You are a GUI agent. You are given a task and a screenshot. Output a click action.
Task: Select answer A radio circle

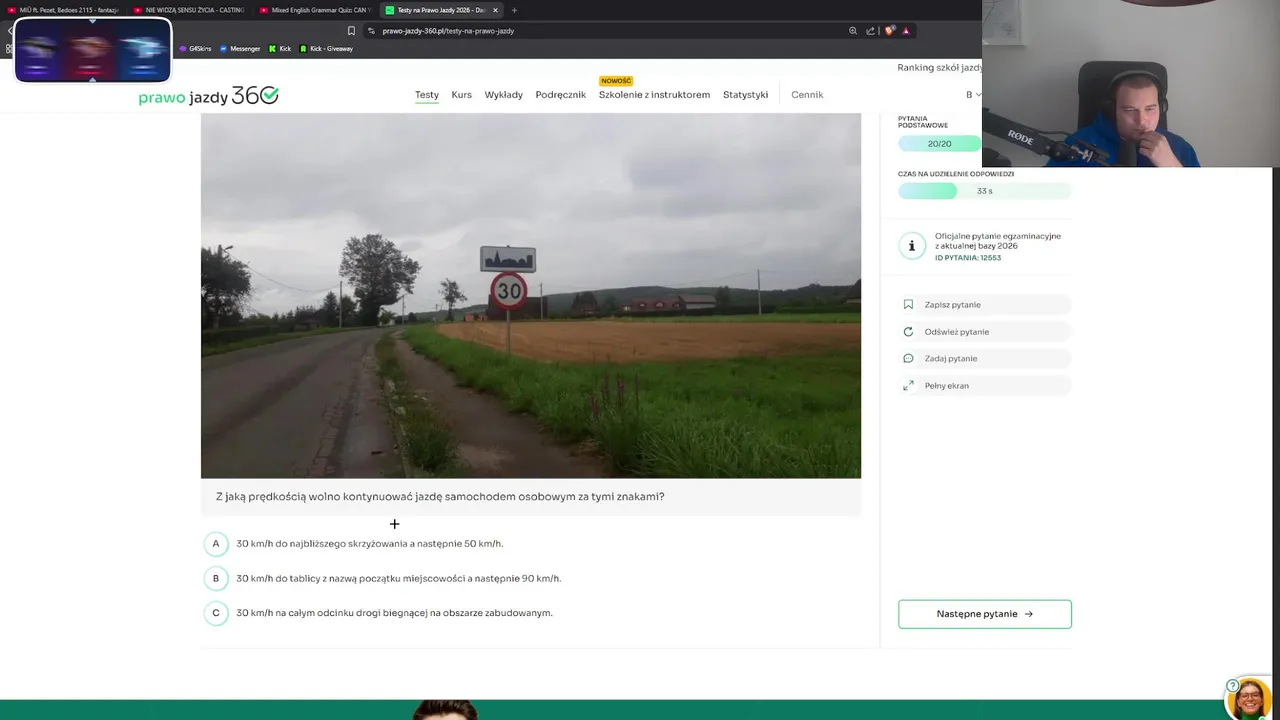click(215, 544)
